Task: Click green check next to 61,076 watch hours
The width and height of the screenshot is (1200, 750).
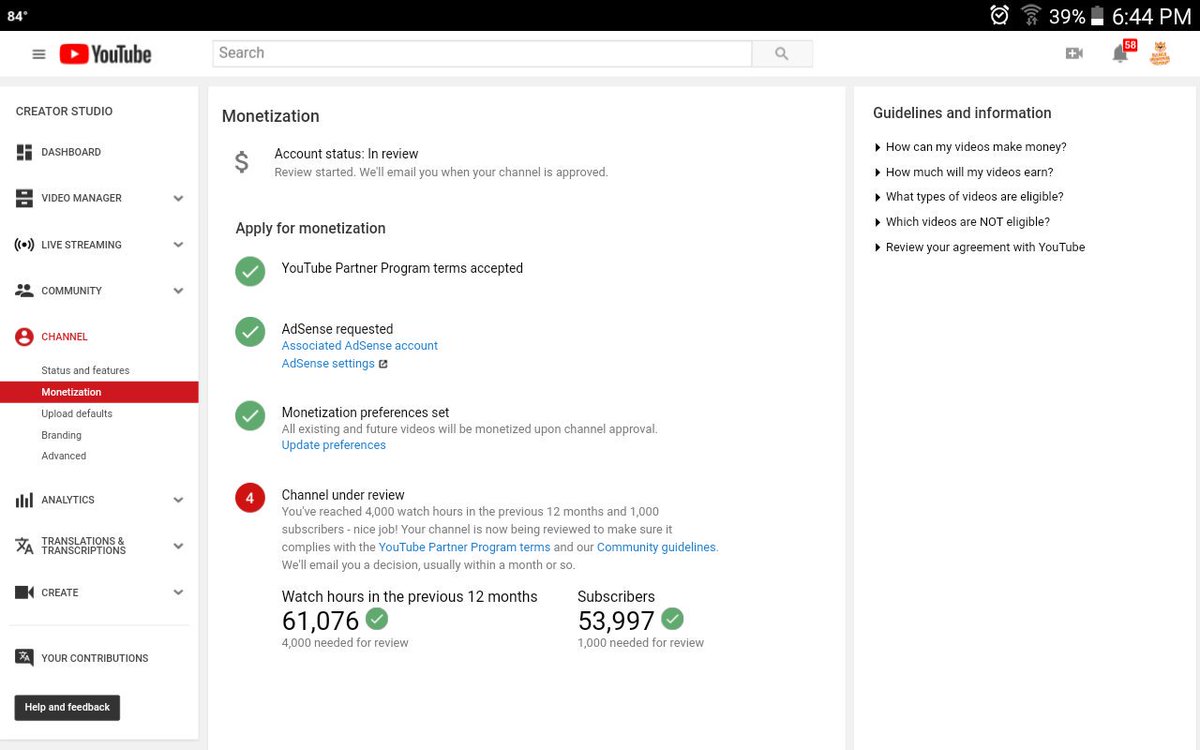Action: tap(377, 618)
